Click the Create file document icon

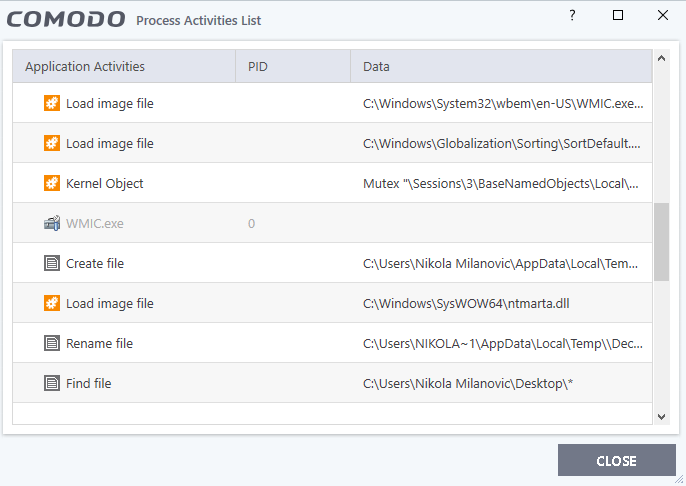tap(52, 263)
